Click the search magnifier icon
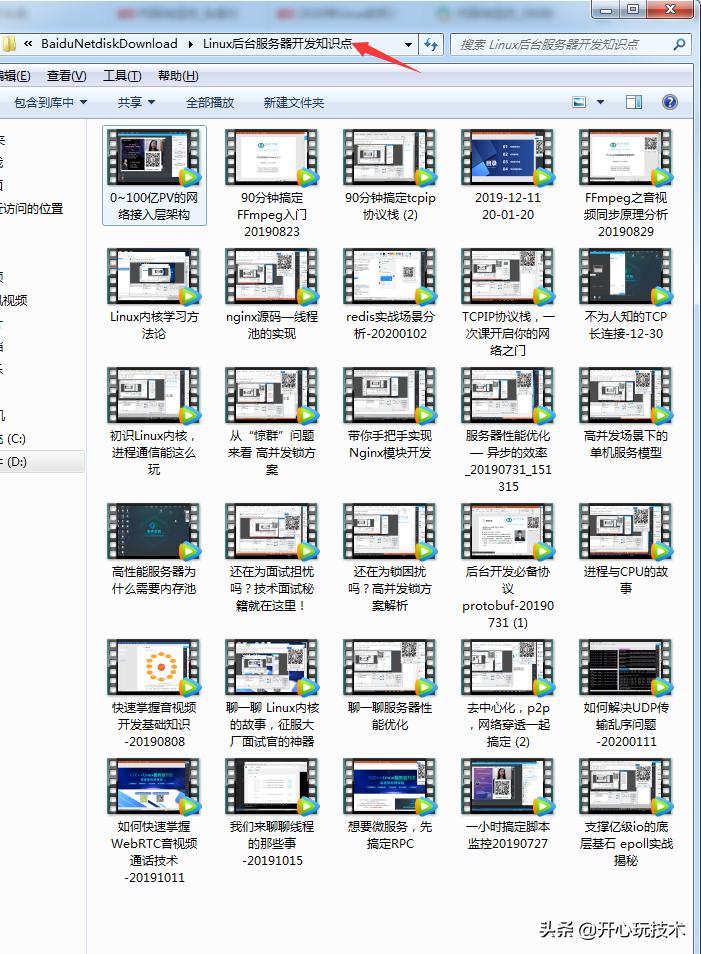The height and width of the screenshot is (954, 701). (680, 44)
